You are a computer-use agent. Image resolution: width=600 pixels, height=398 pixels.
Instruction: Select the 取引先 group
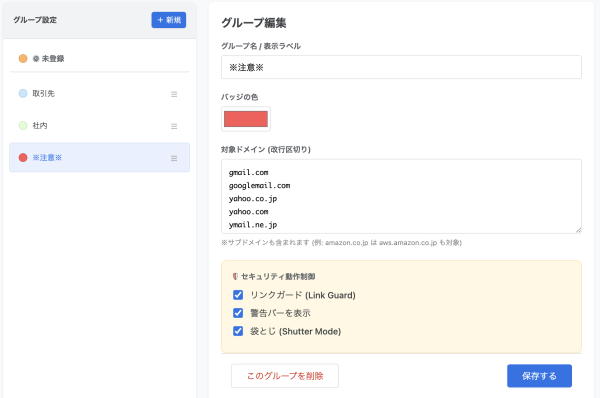(x=99, y=94)
